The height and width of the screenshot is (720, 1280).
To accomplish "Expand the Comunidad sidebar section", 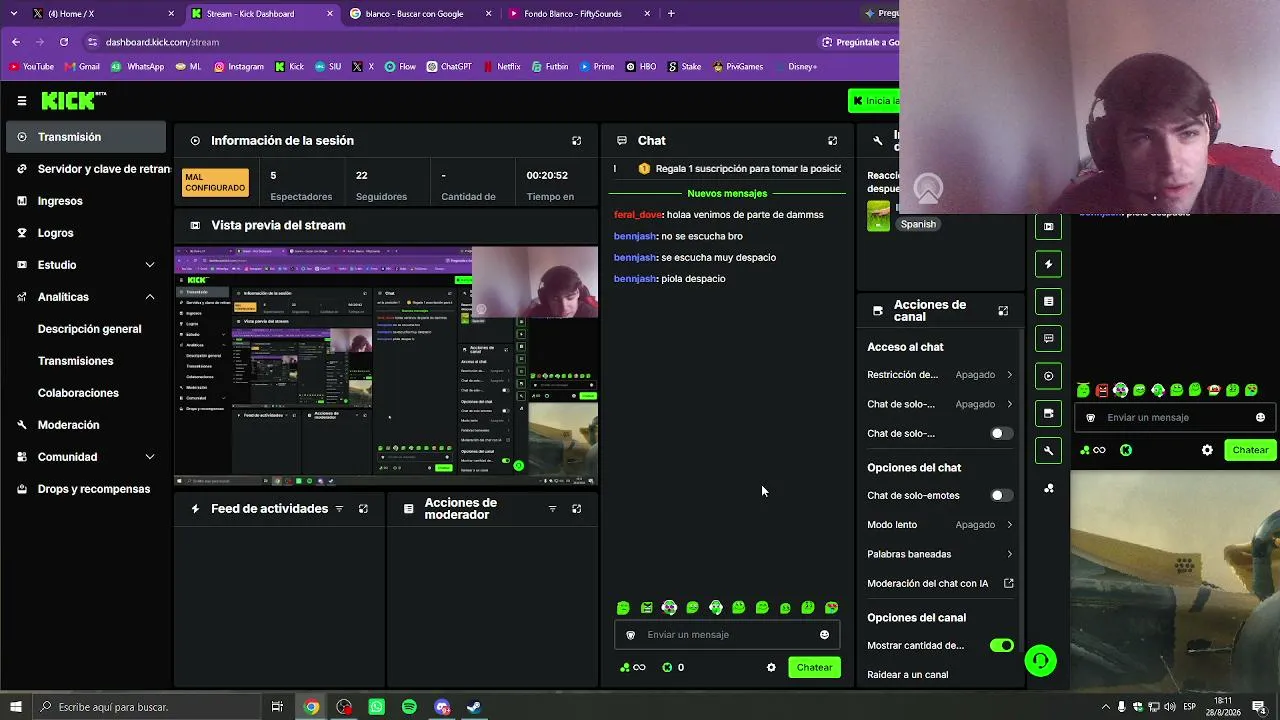I will tap(150, 457).
